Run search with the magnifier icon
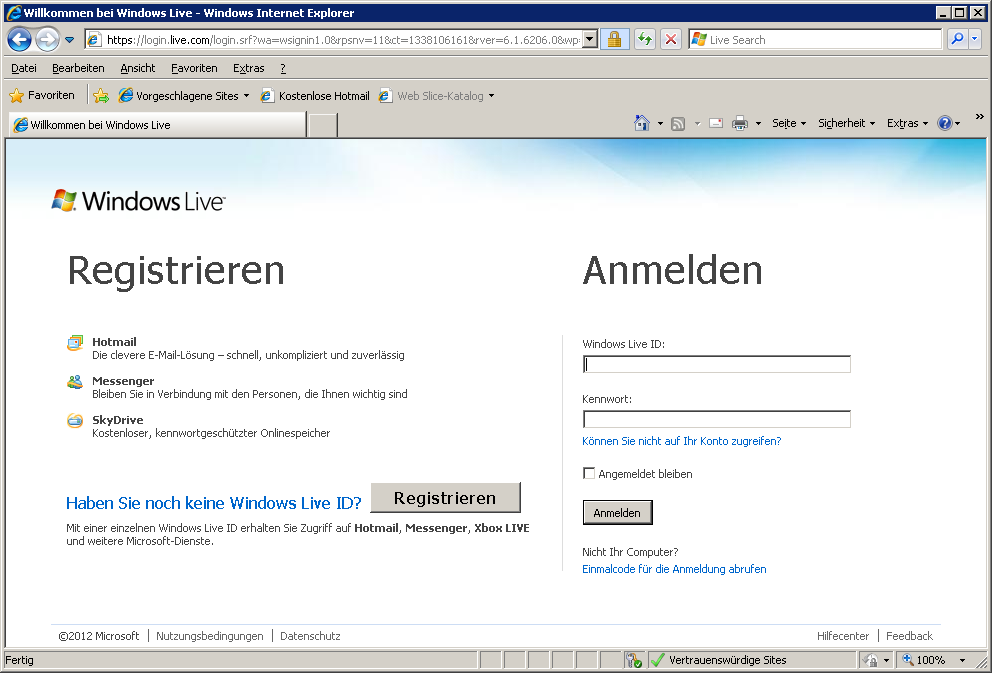This screenshot has width=992, height=673. [x=957, y=39]
